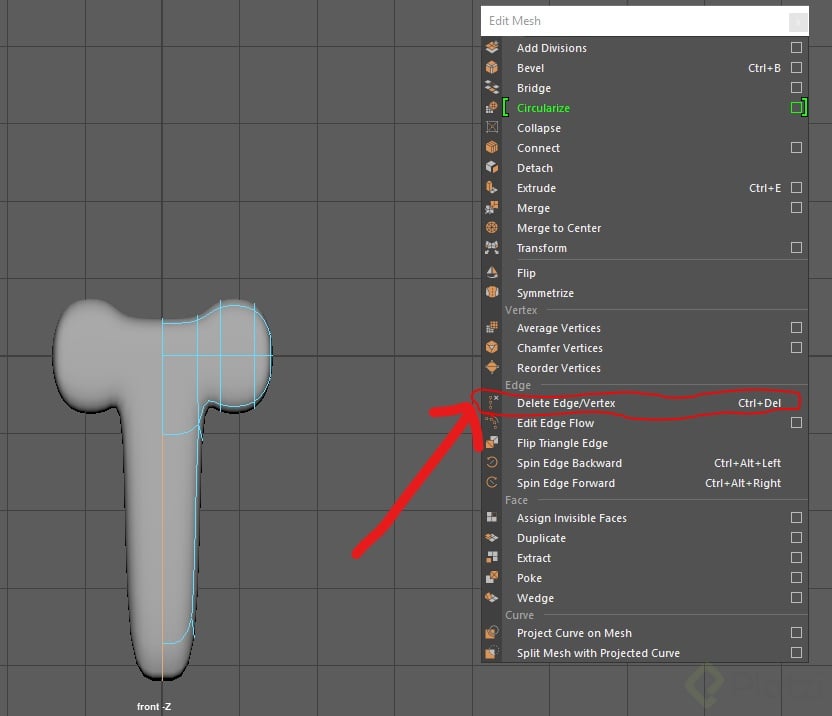Click the Flip icon
The height and width of the screenshot is (716, 832).
(x=492, y=273)
